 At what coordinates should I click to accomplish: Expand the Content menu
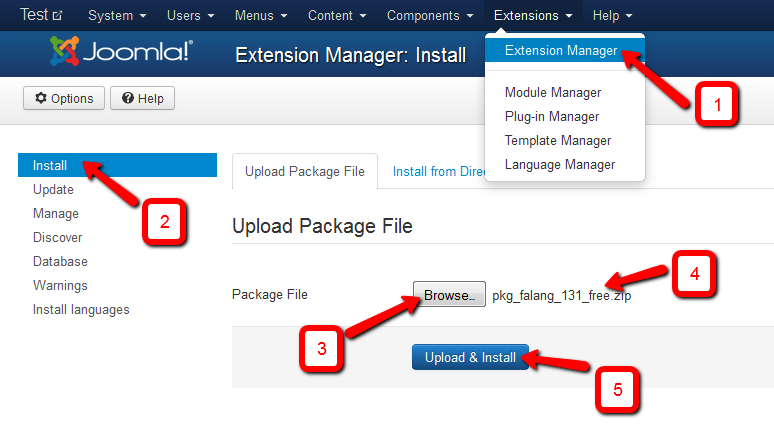pos(336,15)
